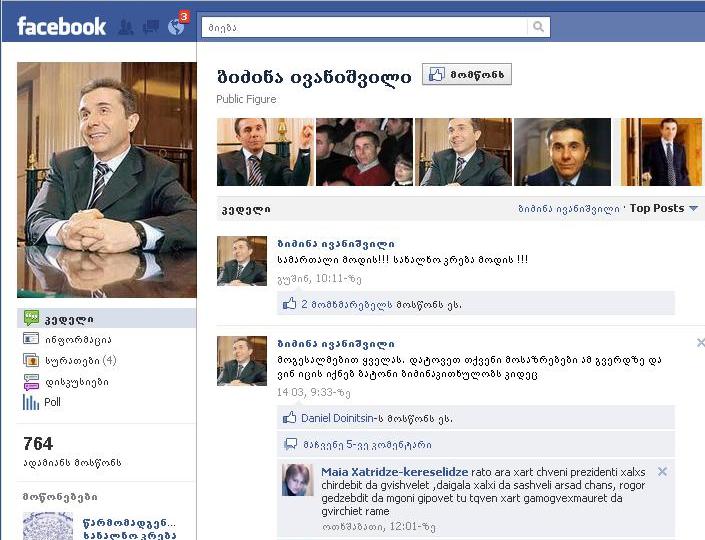Open the first photo in the strip
705x540 pixels.
[265, 152]
